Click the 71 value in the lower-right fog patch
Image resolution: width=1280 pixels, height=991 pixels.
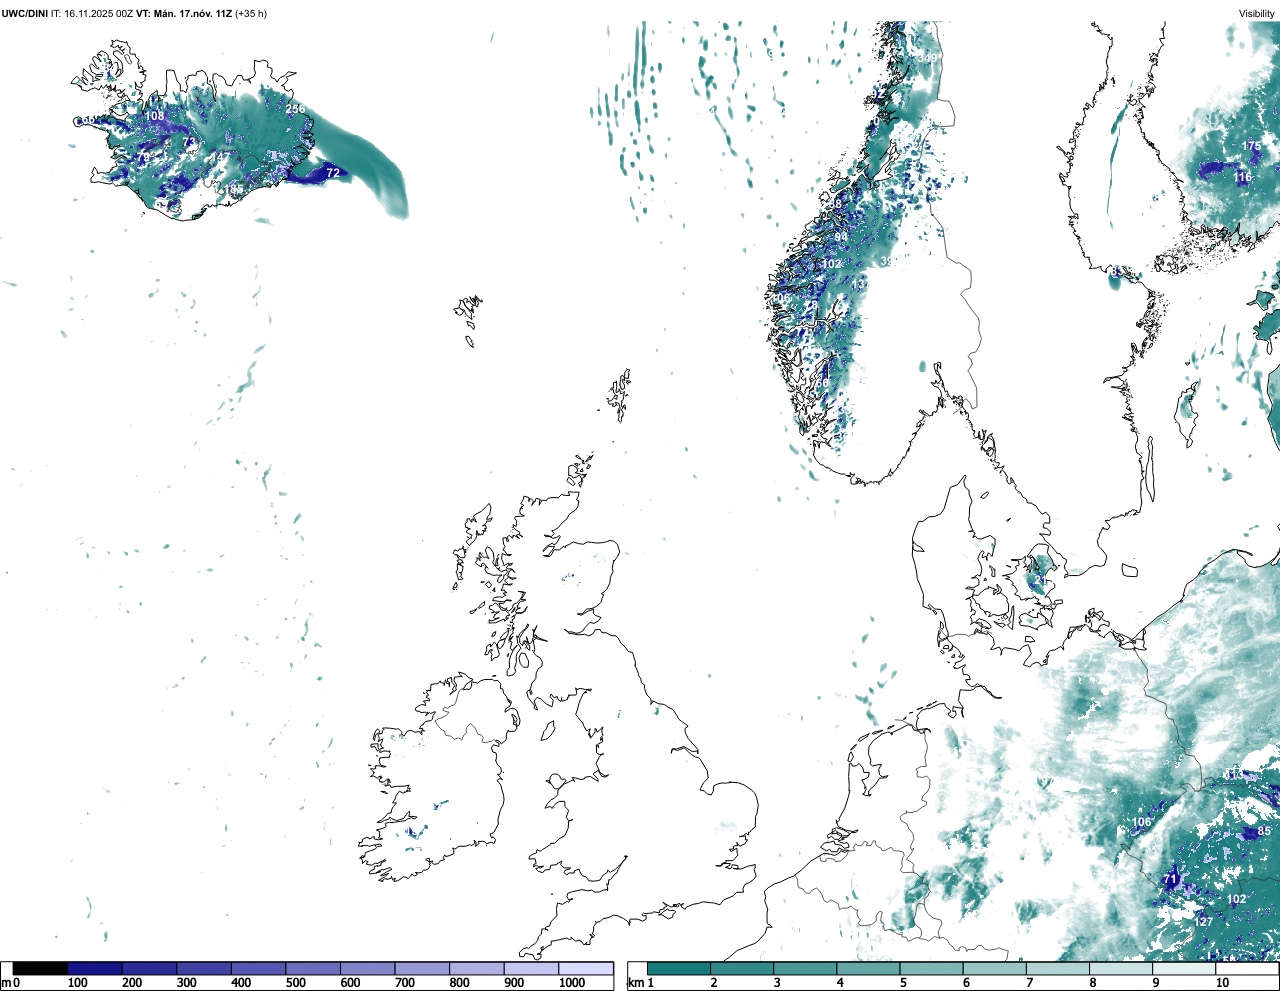tap(1171, 879)
